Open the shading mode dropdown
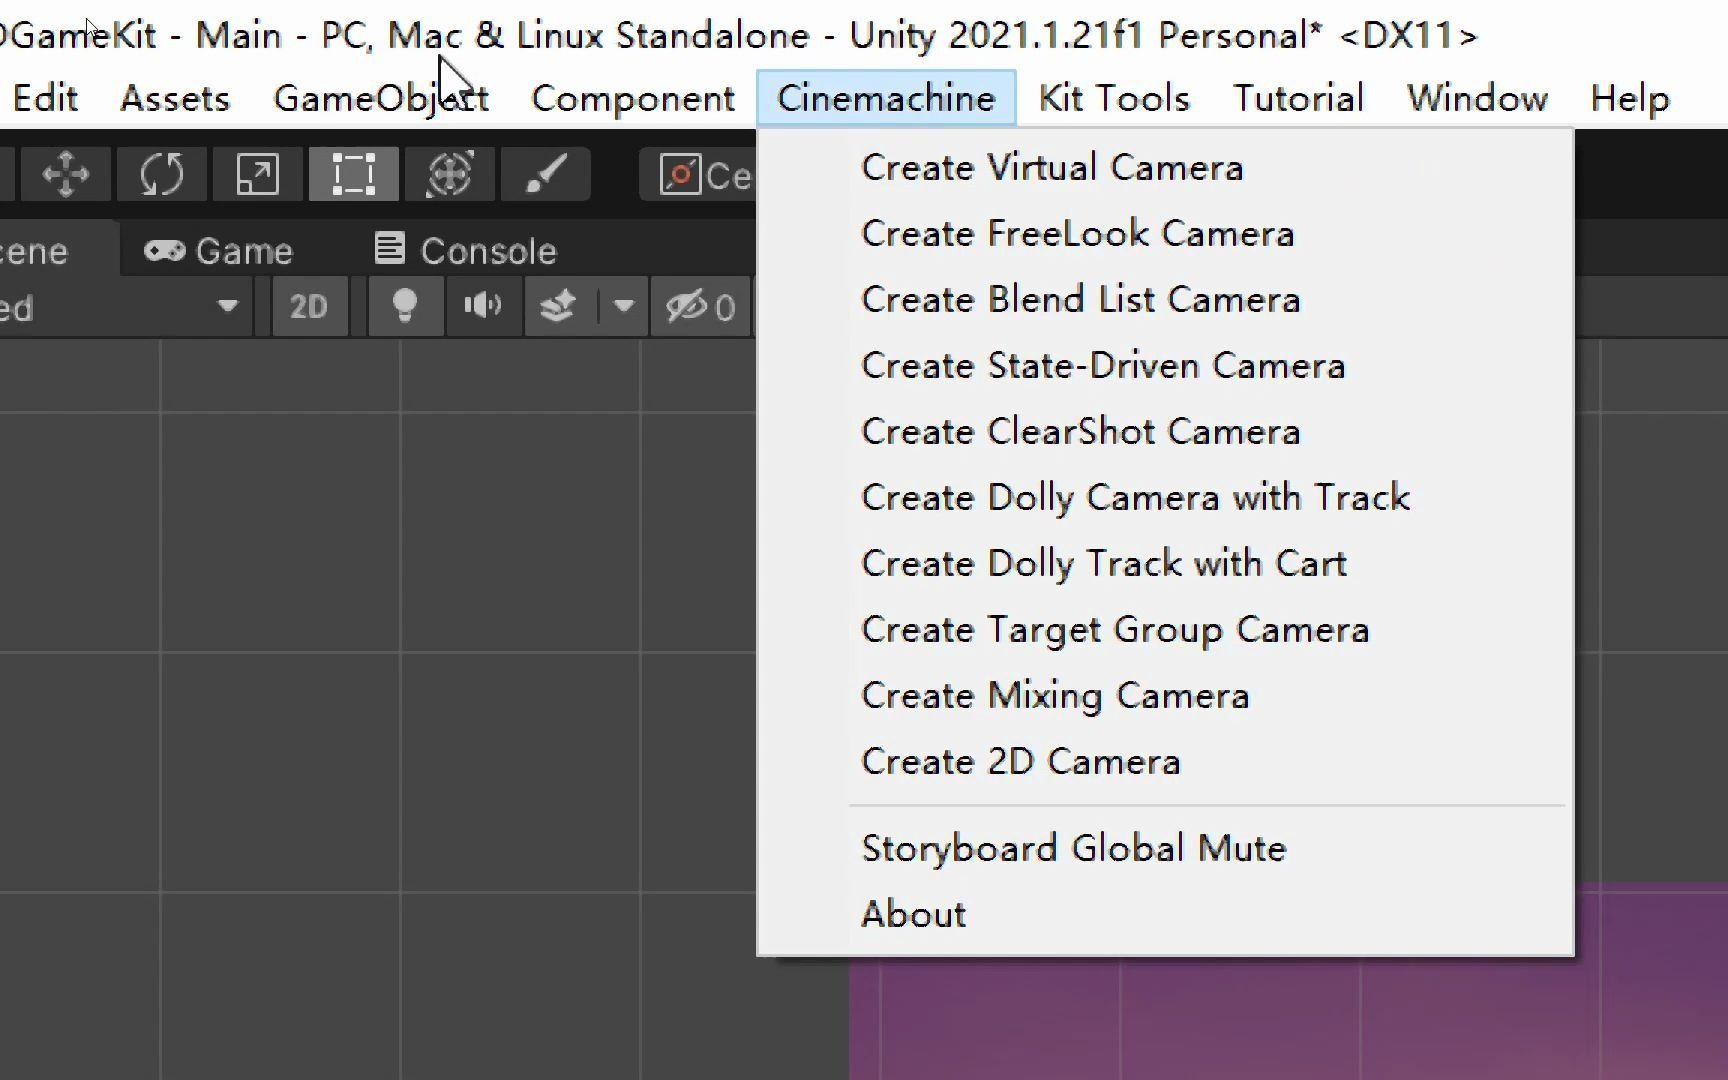The height and width of the screenshot is (1080, 1728). pyautogui.click(x=125, y=307)
